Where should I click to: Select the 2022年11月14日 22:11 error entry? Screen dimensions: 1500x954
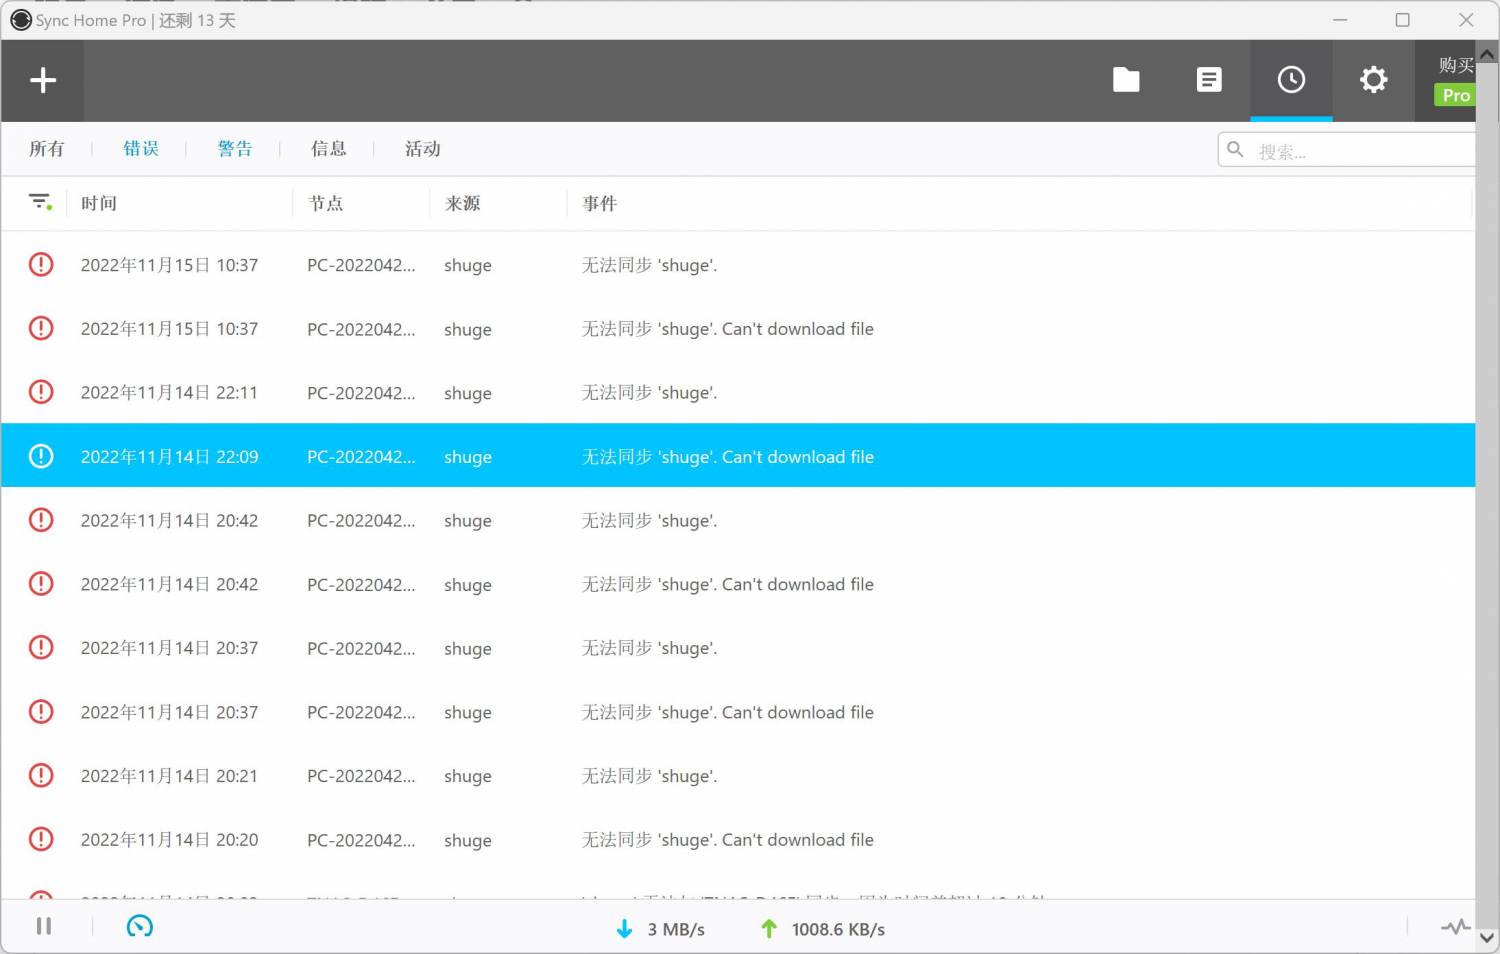(600, 393)
